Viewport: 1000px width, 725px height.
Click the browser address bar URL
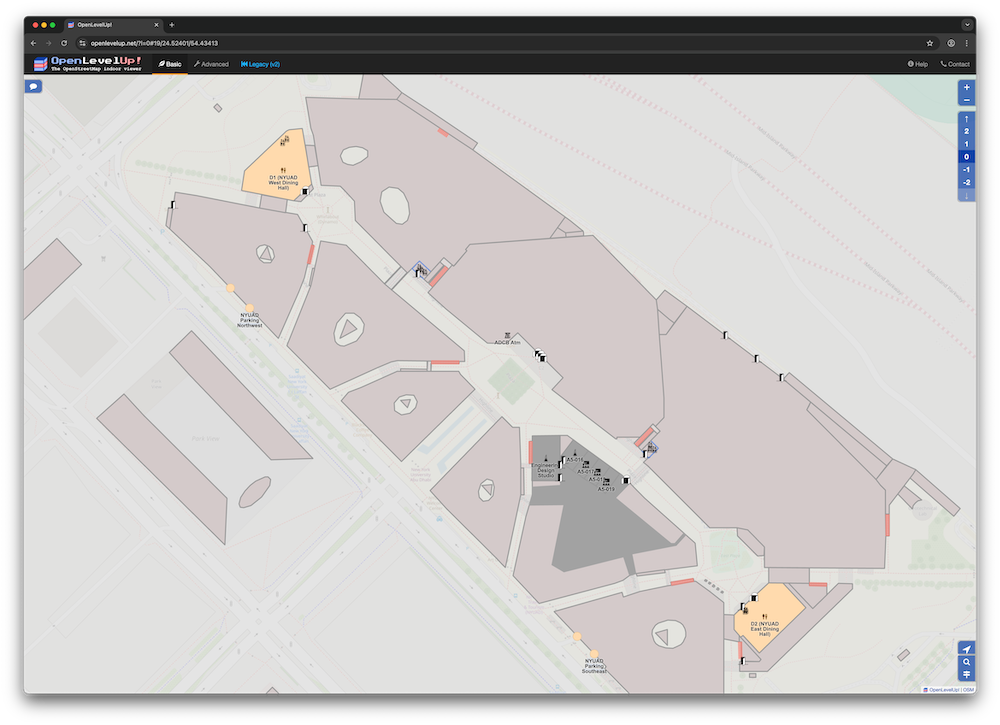pyautogui.click(x=155, y=43)
